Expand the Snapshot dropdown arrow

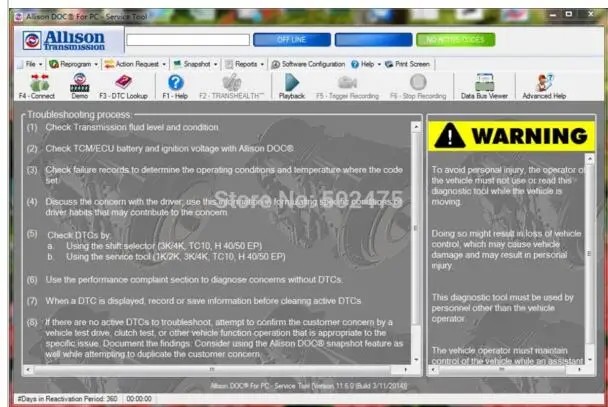tap(216, 65)
